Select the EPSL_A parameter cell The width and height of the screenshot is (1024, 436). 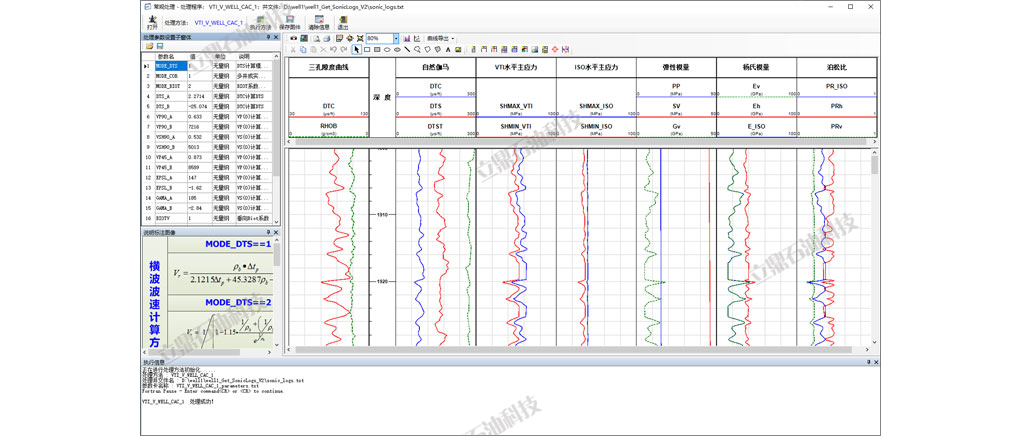(170, 177)
